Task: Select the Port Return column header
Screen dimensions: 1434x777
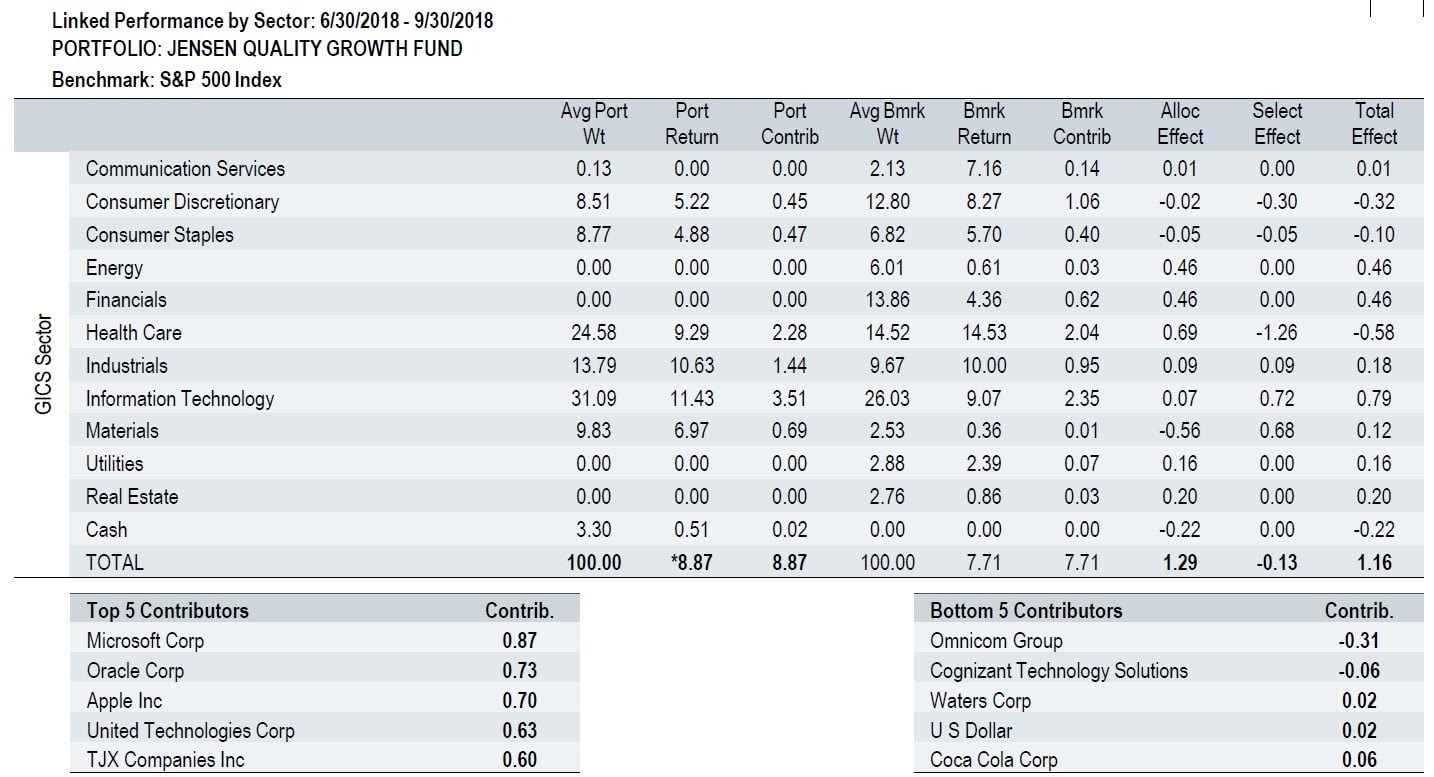Action: 691,124
